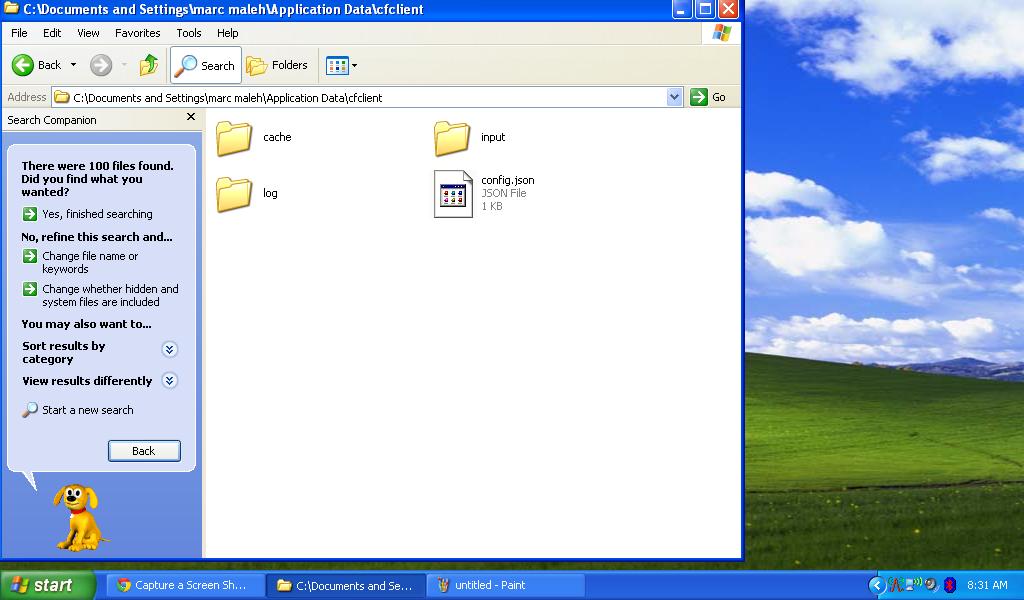The width and height of the screenshot is (1024, 600).
Task: Open the Tools menu
Action: click(x=189, y=33)
